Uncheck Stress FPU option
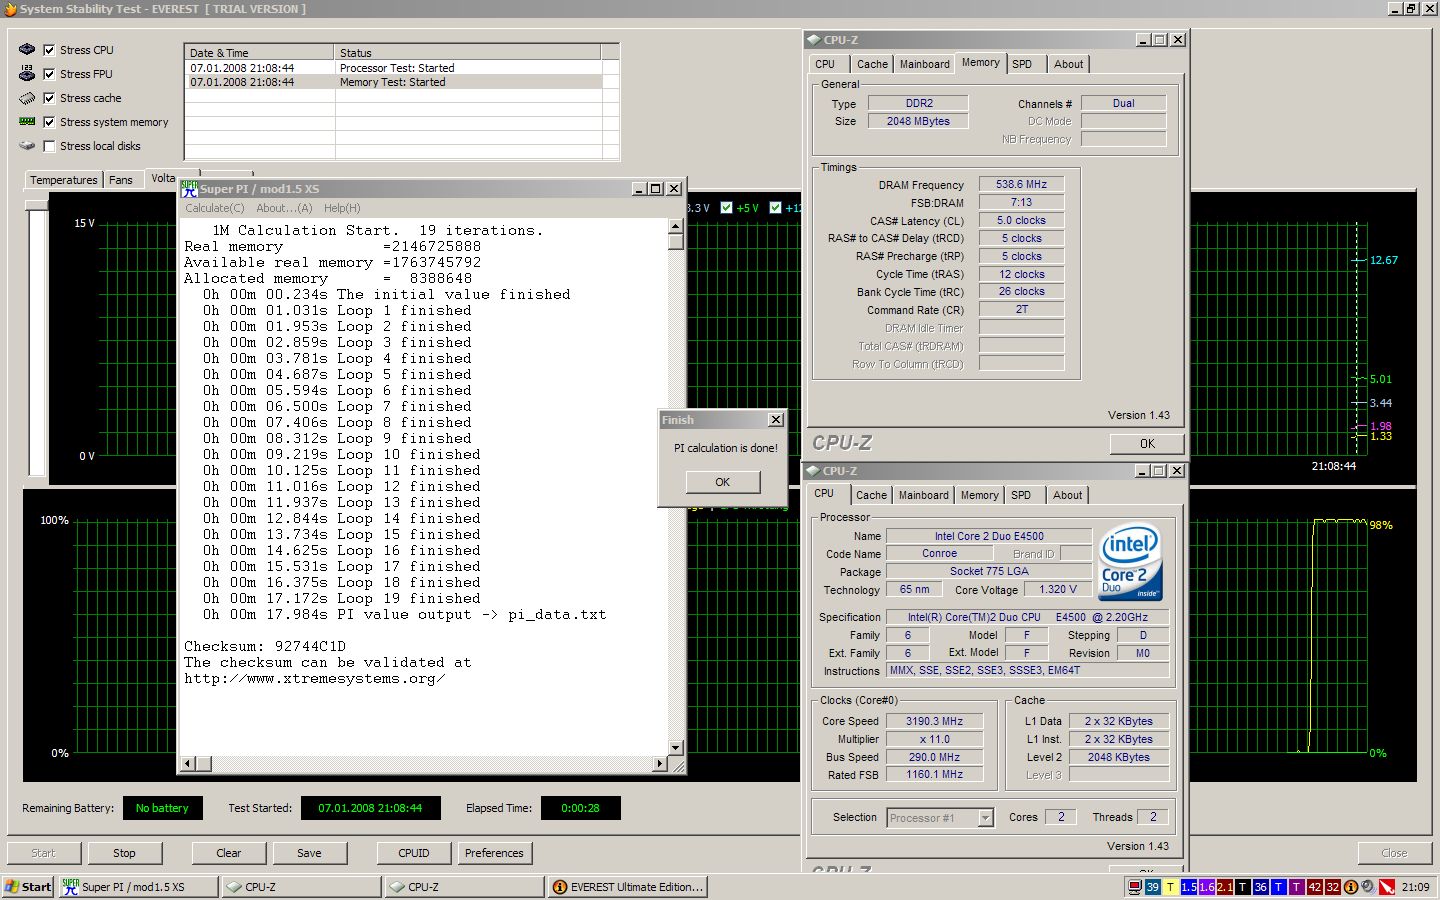1440x900 pixels. click(49, 74)
